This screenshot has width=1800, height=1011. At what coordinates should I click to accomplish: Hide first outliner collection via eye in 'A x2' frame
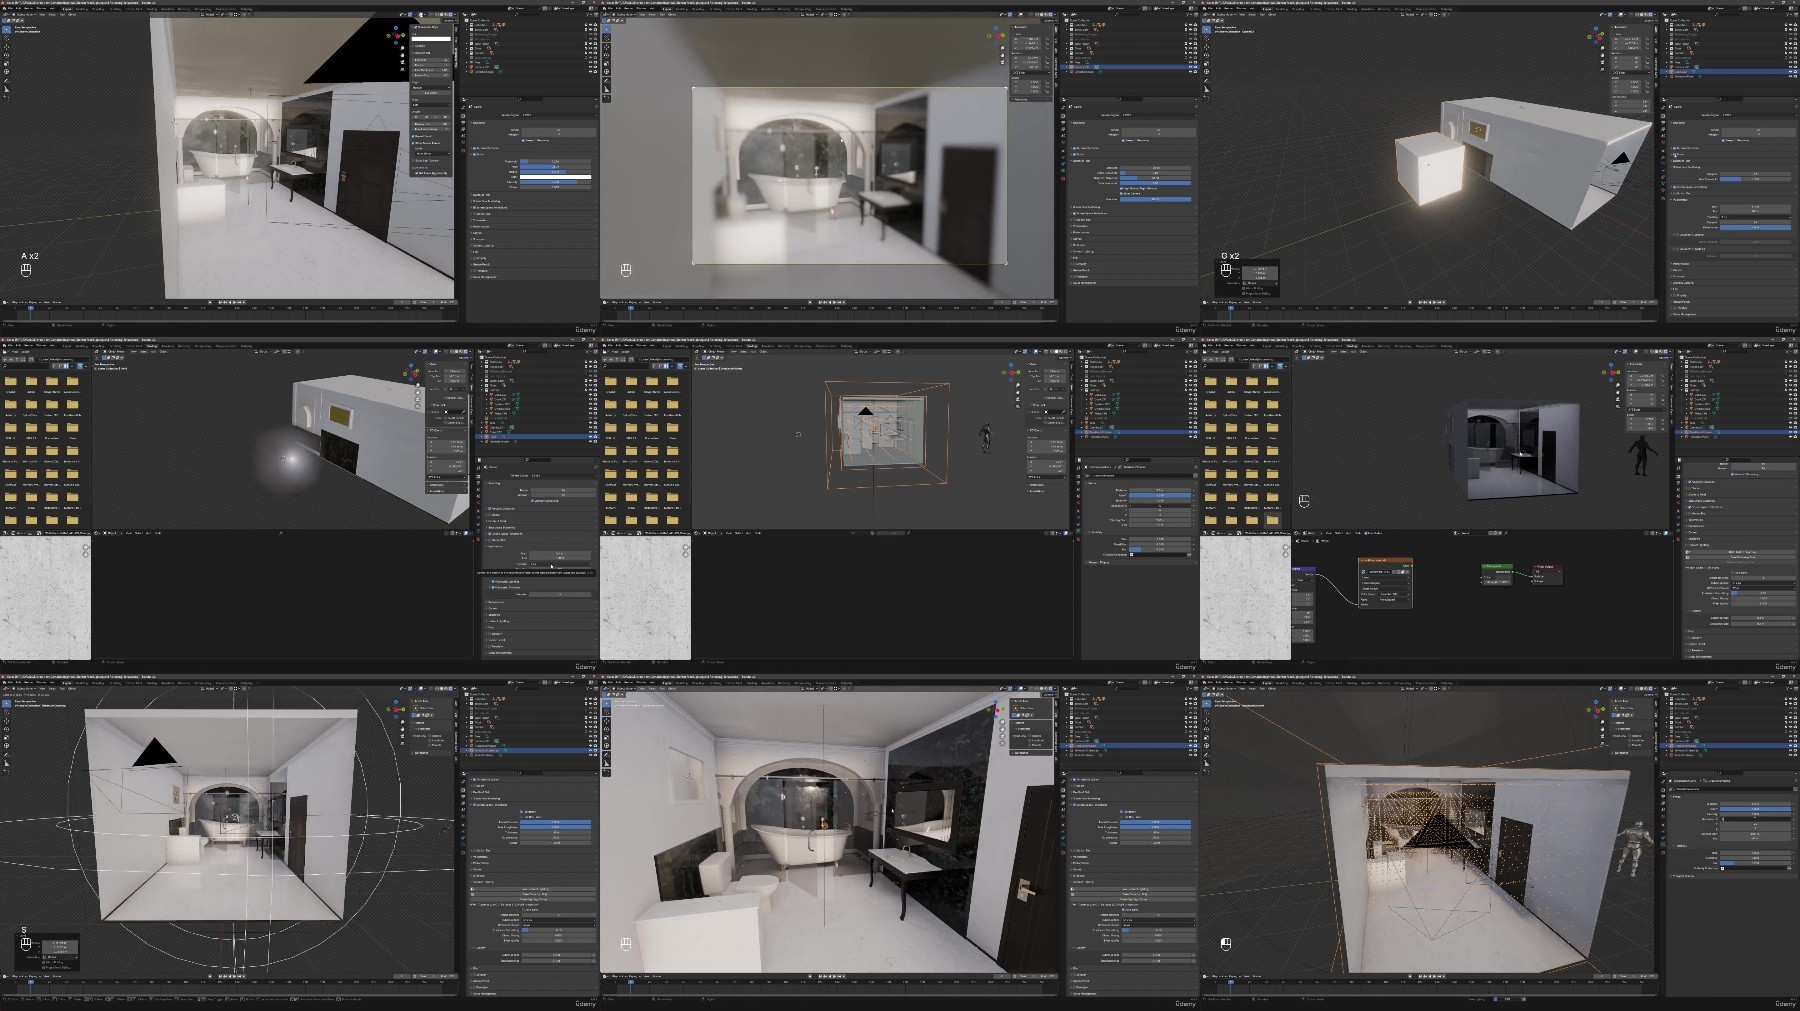point(590,25)
